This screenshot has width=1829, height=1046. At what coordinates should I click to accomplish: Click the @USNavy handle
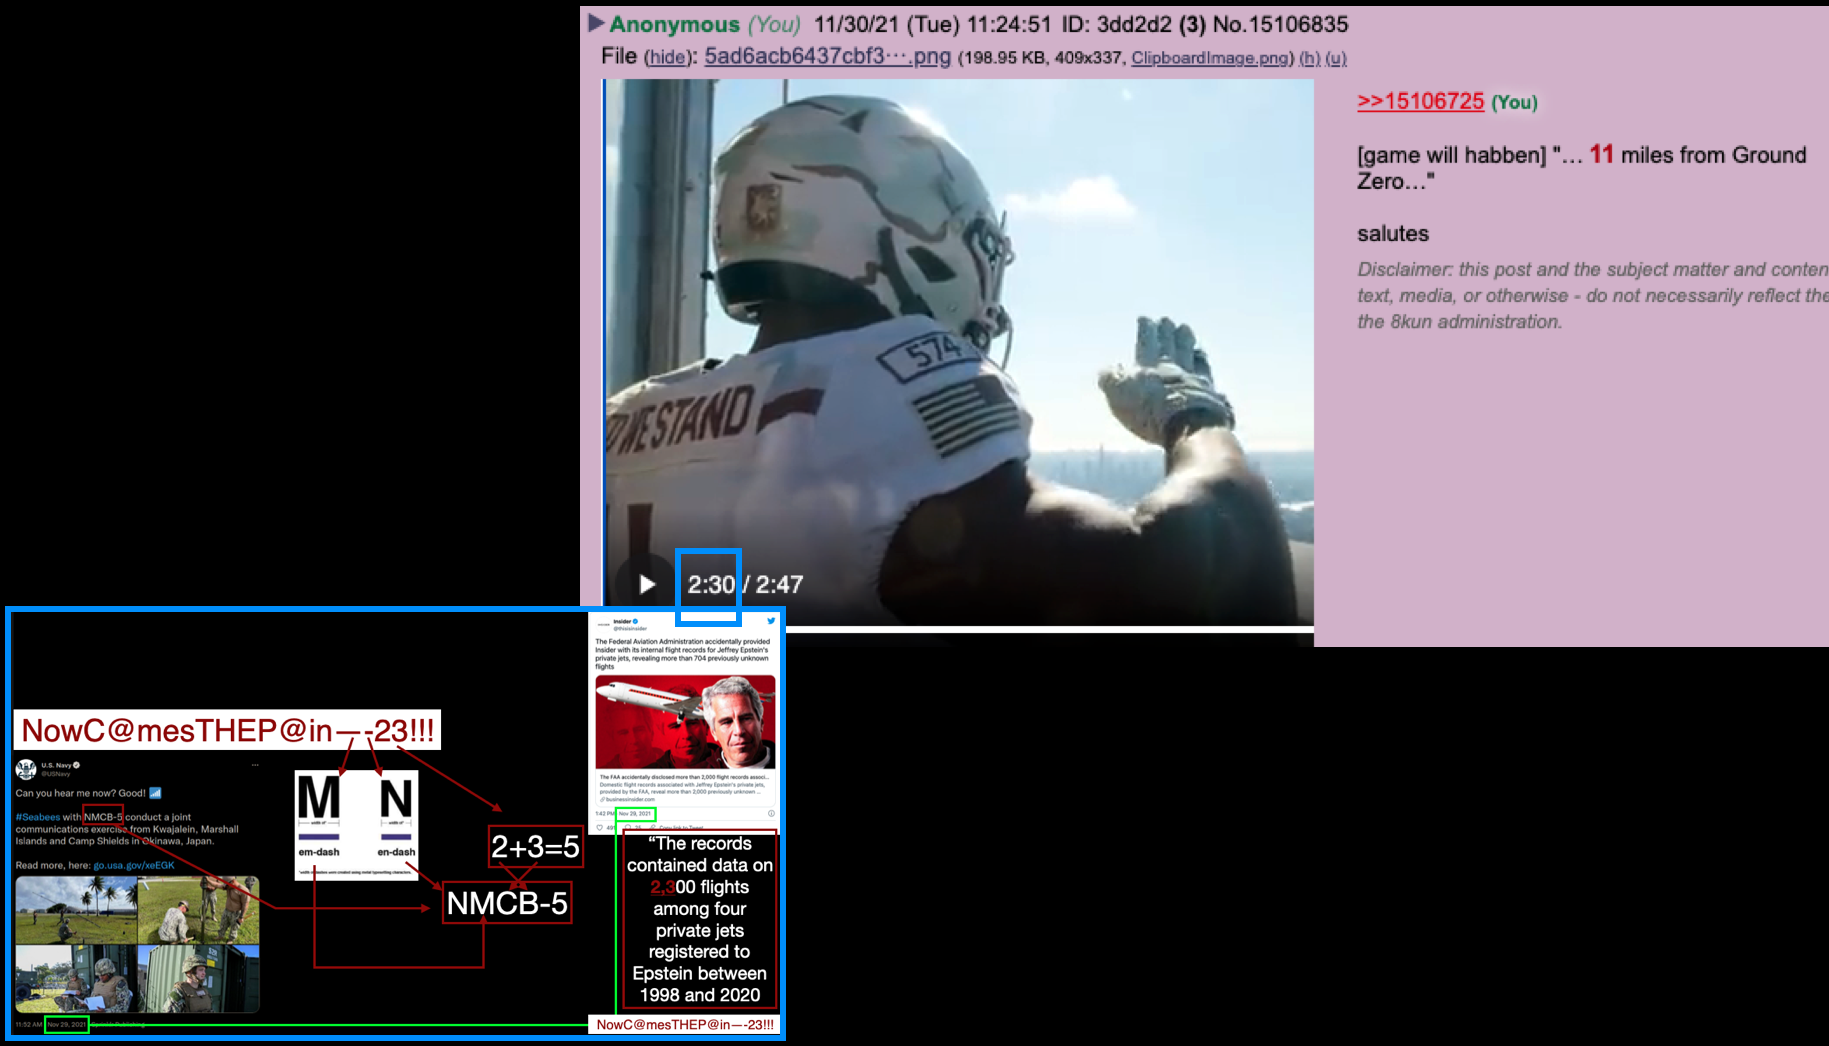click(x=56, y=774)
